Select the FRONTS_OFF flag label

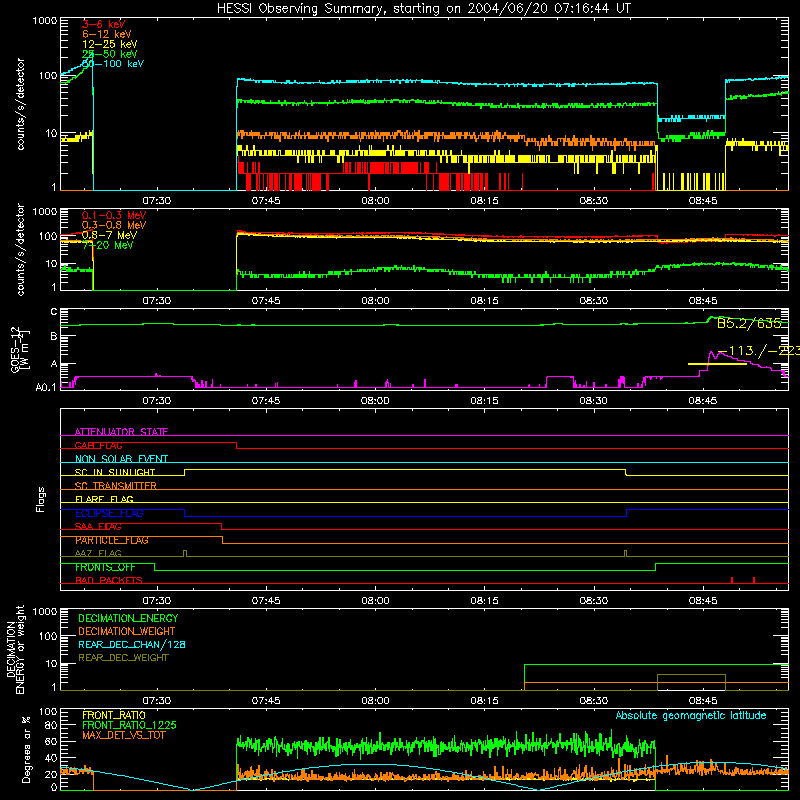click(x=105, y=567)
